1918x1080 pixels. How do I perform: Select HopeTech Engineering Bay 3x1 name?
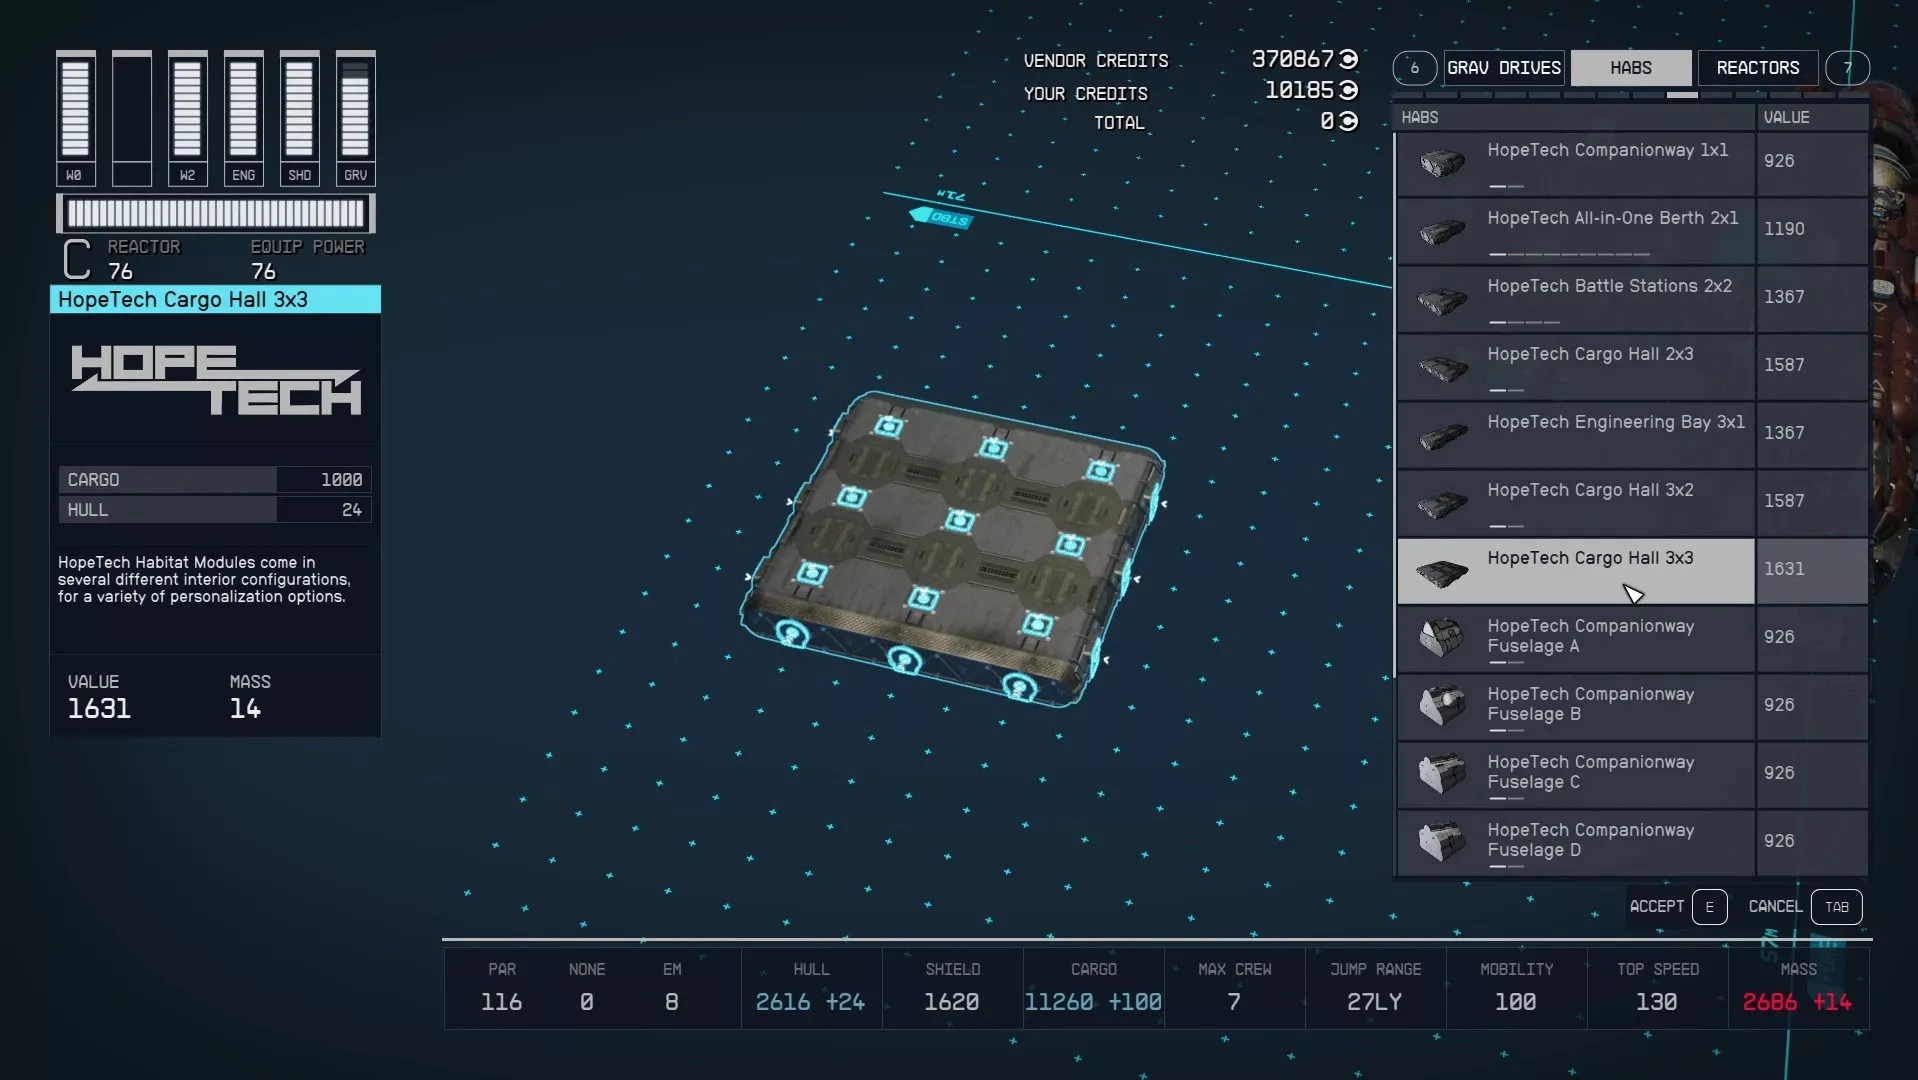pos(1615,422)
